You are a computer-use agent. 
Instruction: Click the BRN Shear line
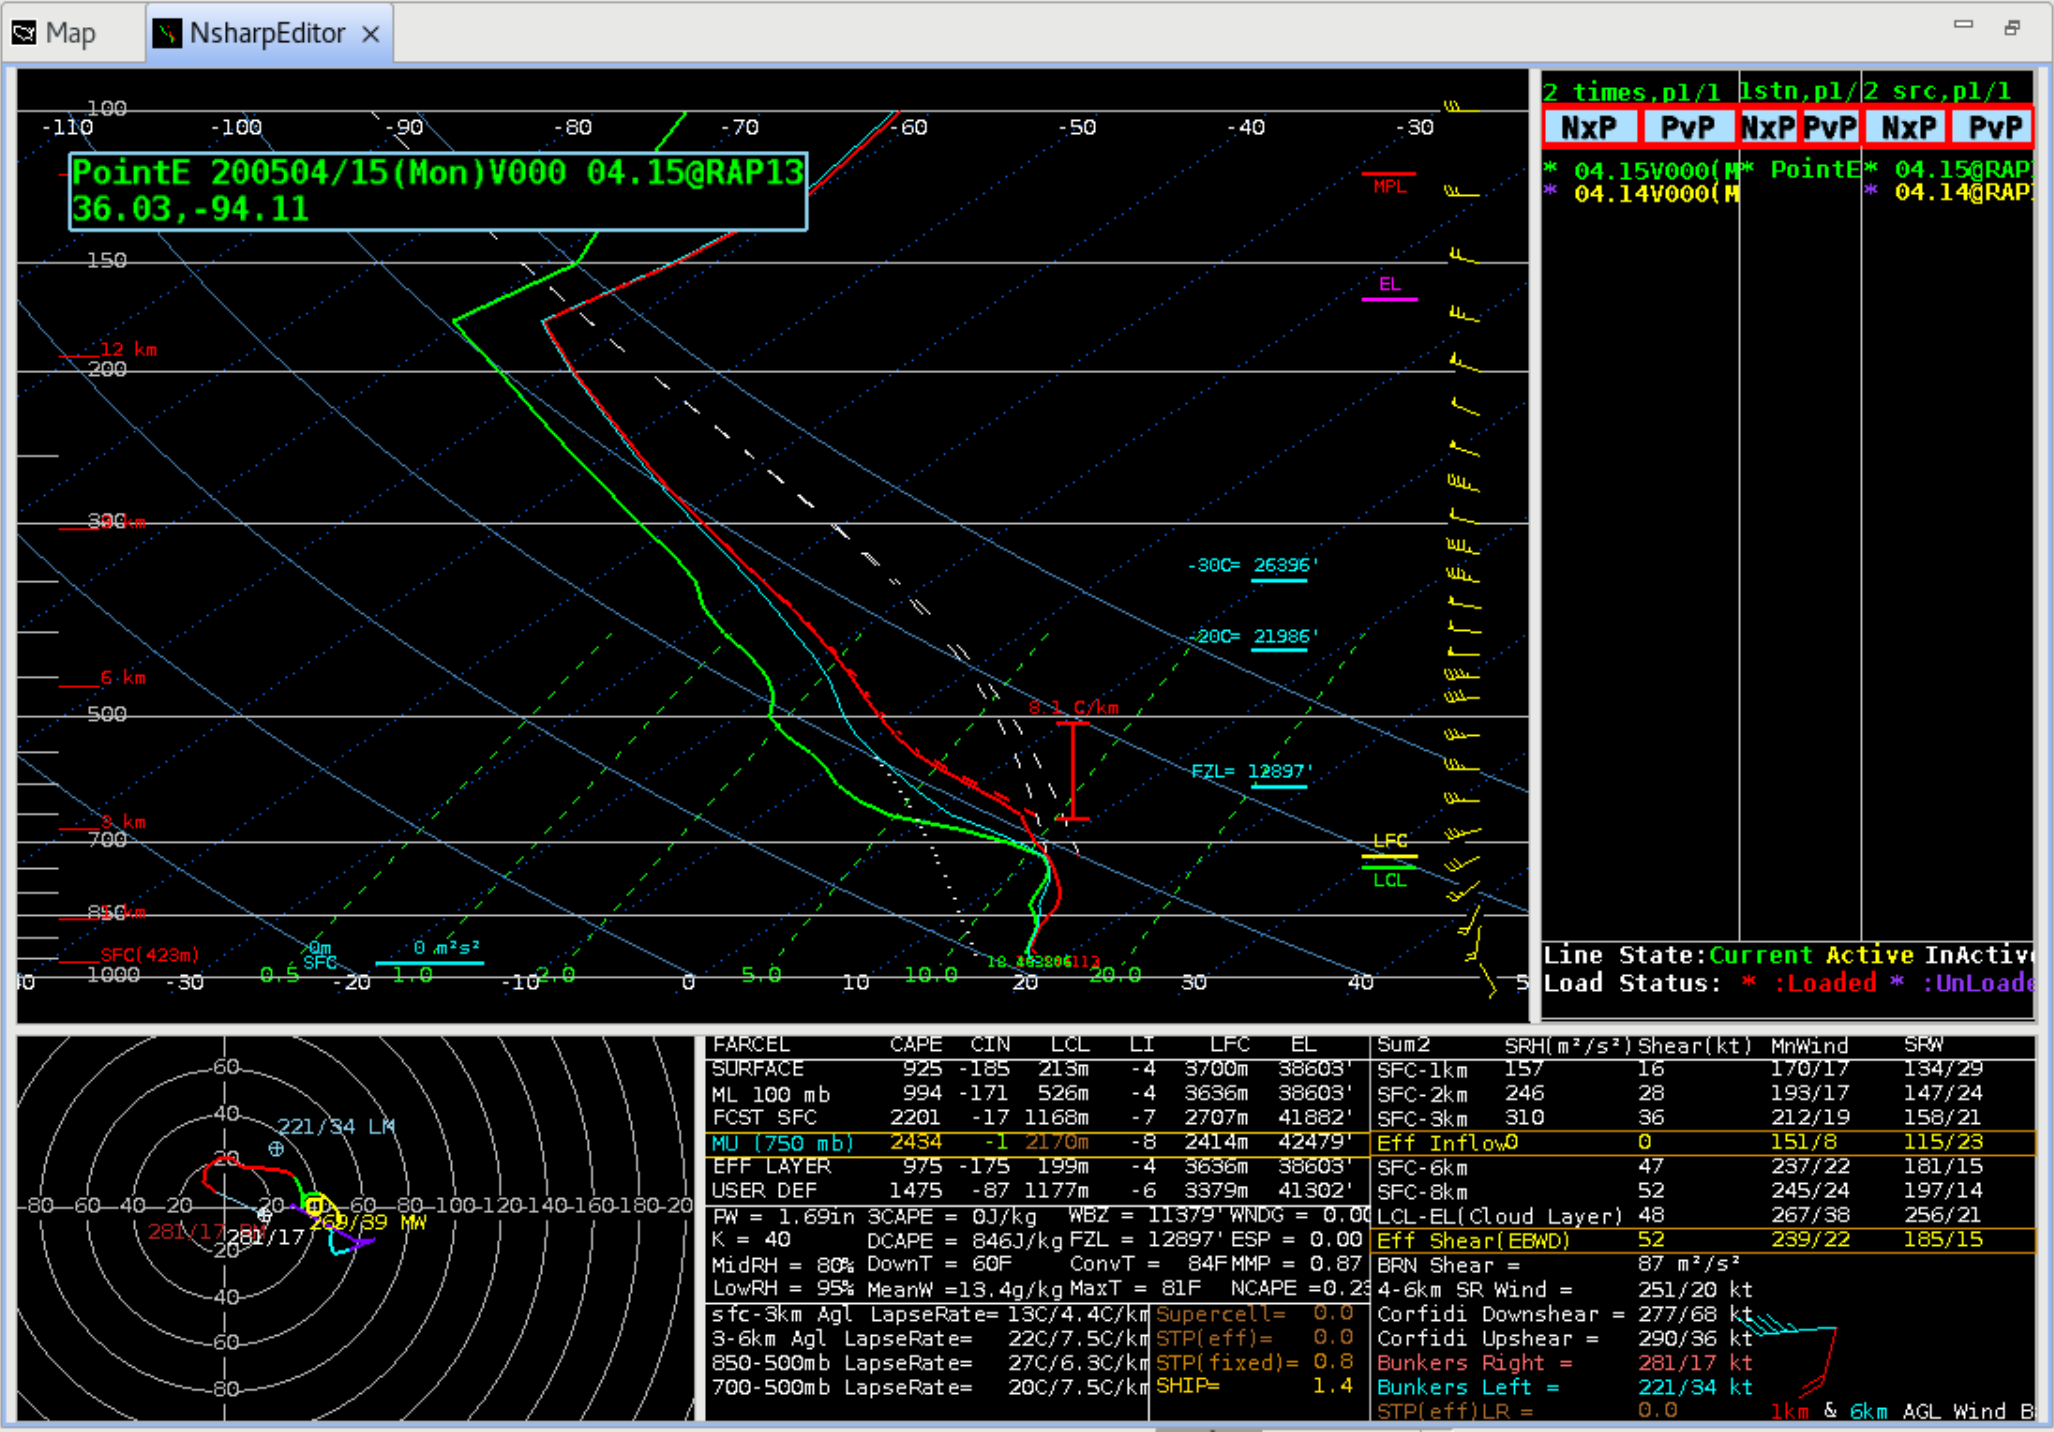(x=1559, y=1265)
